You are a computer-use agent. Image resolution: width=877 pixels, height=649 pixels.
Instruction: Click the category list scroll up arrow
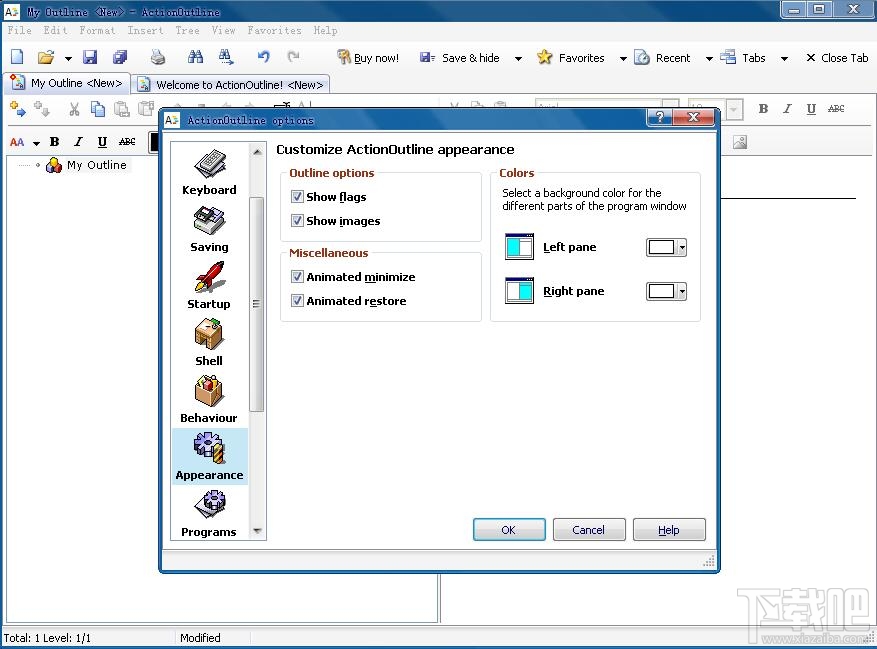[x=257, y=152]
